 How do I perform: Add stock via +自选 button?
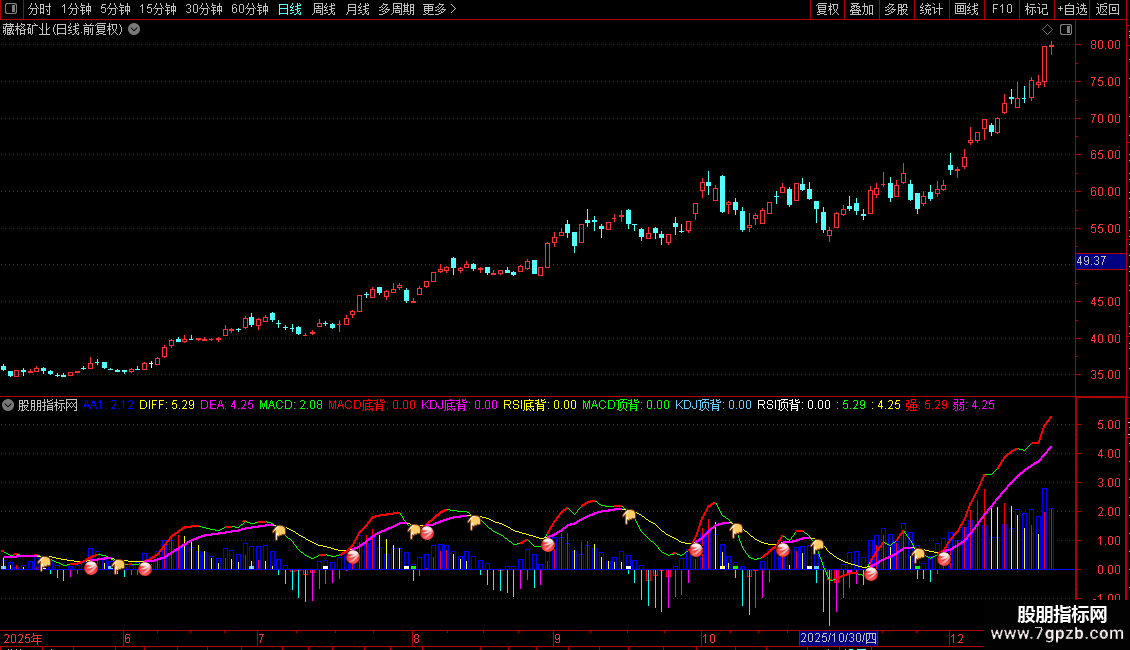pos(1072,9)
